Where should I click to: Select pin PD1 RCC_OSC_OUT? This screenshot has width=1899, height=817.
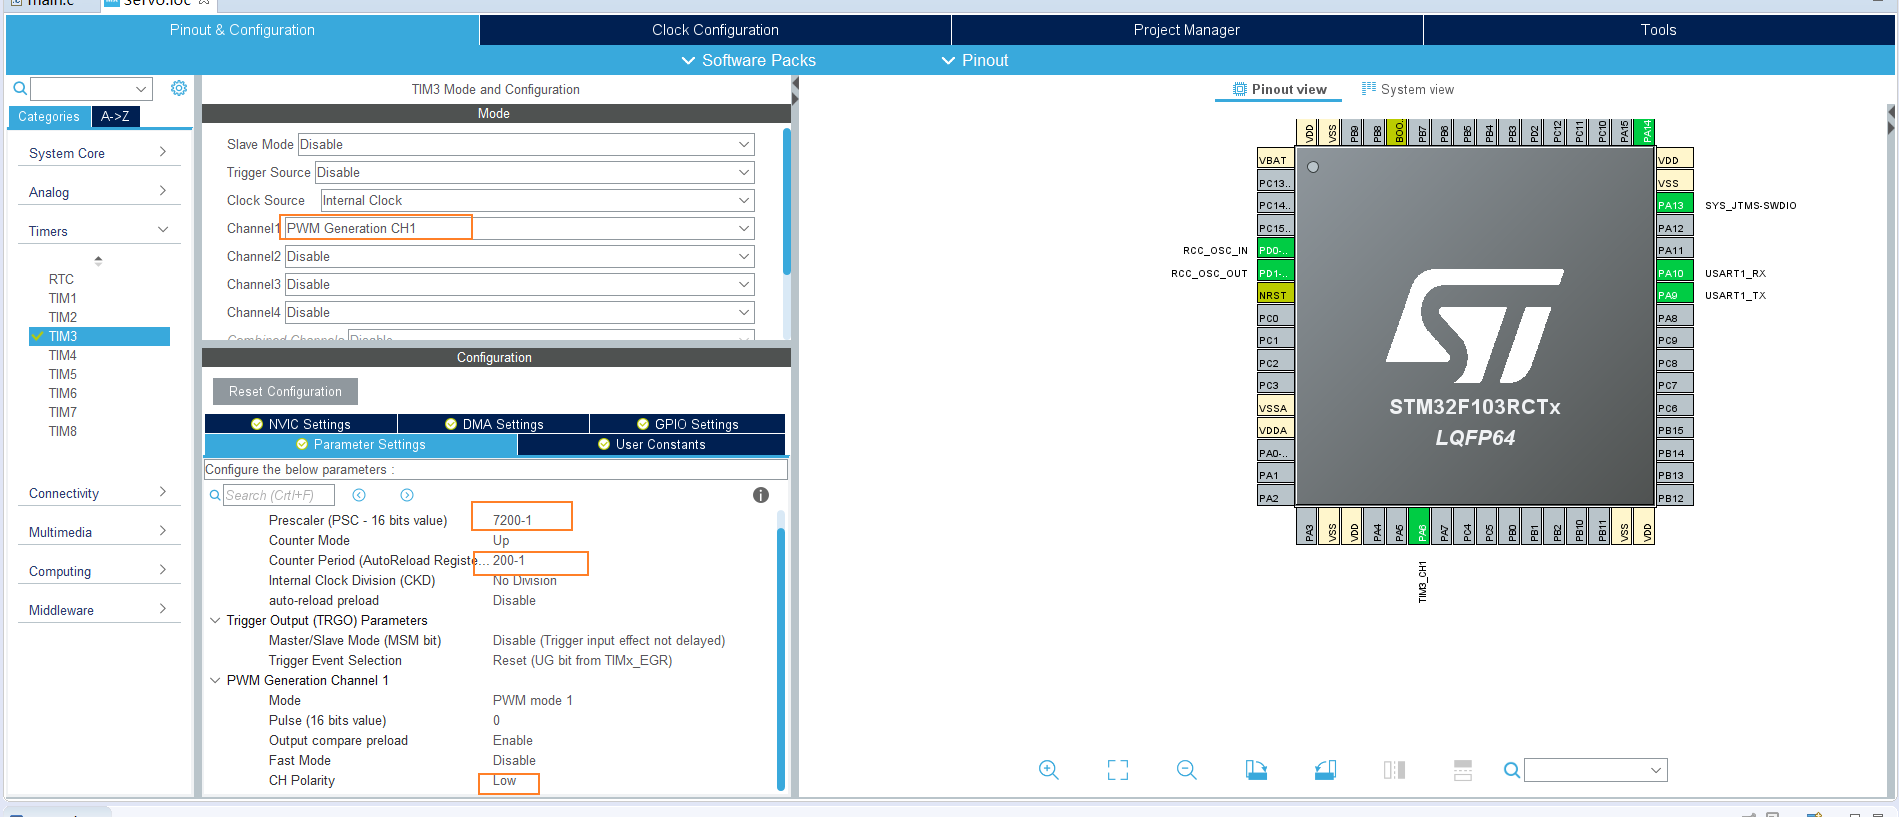tap(1275, 273)
